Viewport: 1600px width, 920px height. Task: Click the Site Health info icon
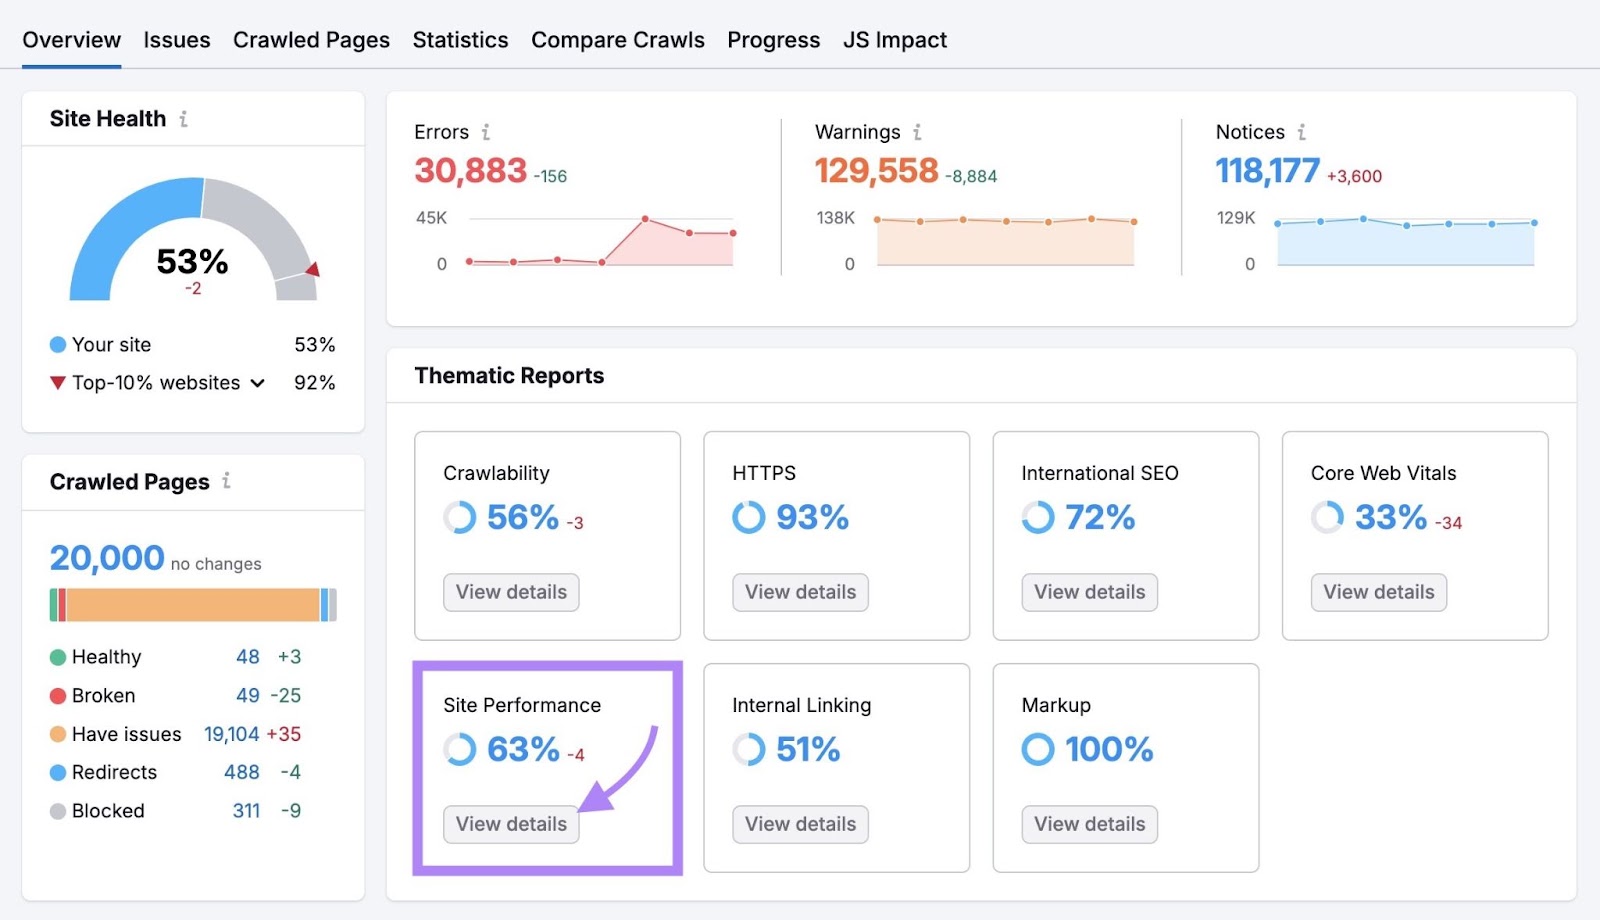[183, 119]
